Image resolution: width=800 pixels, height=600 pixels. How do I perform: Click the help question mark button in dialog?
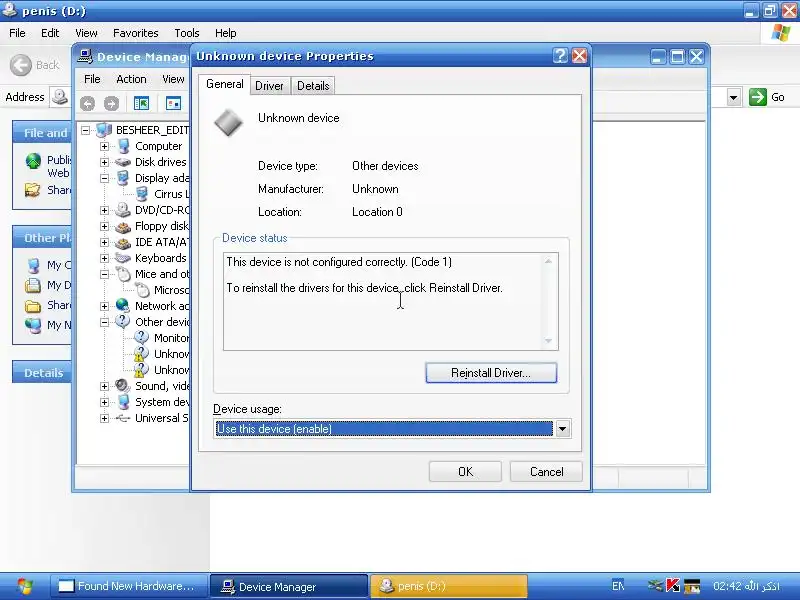(x=560, y=56)
